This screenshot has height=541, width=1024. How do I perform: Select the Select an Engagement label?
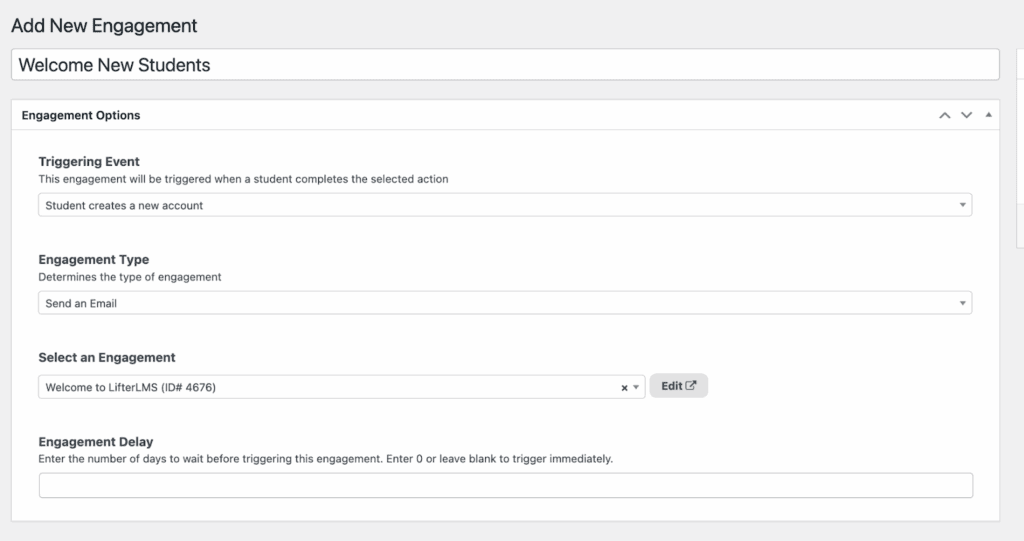pyautogui.click(x=106, y=357)
